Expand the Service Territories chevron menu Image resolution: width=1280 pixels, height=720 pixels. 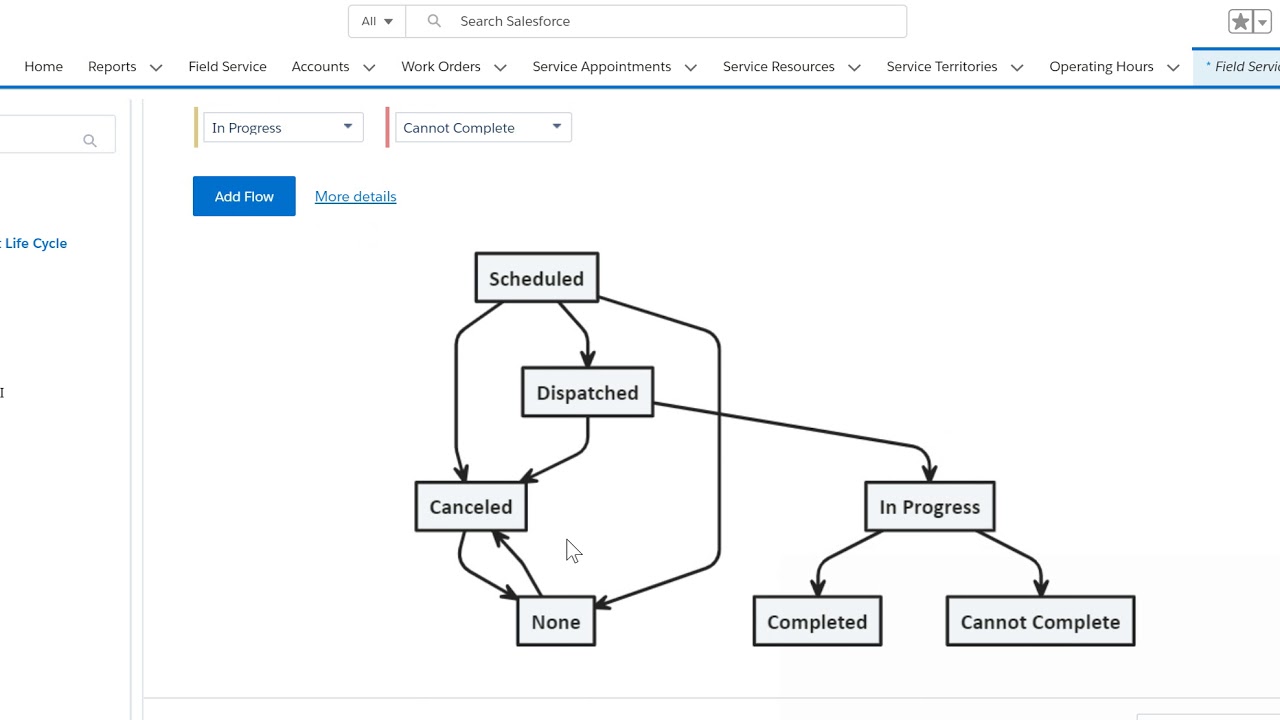coord(1017,67)
